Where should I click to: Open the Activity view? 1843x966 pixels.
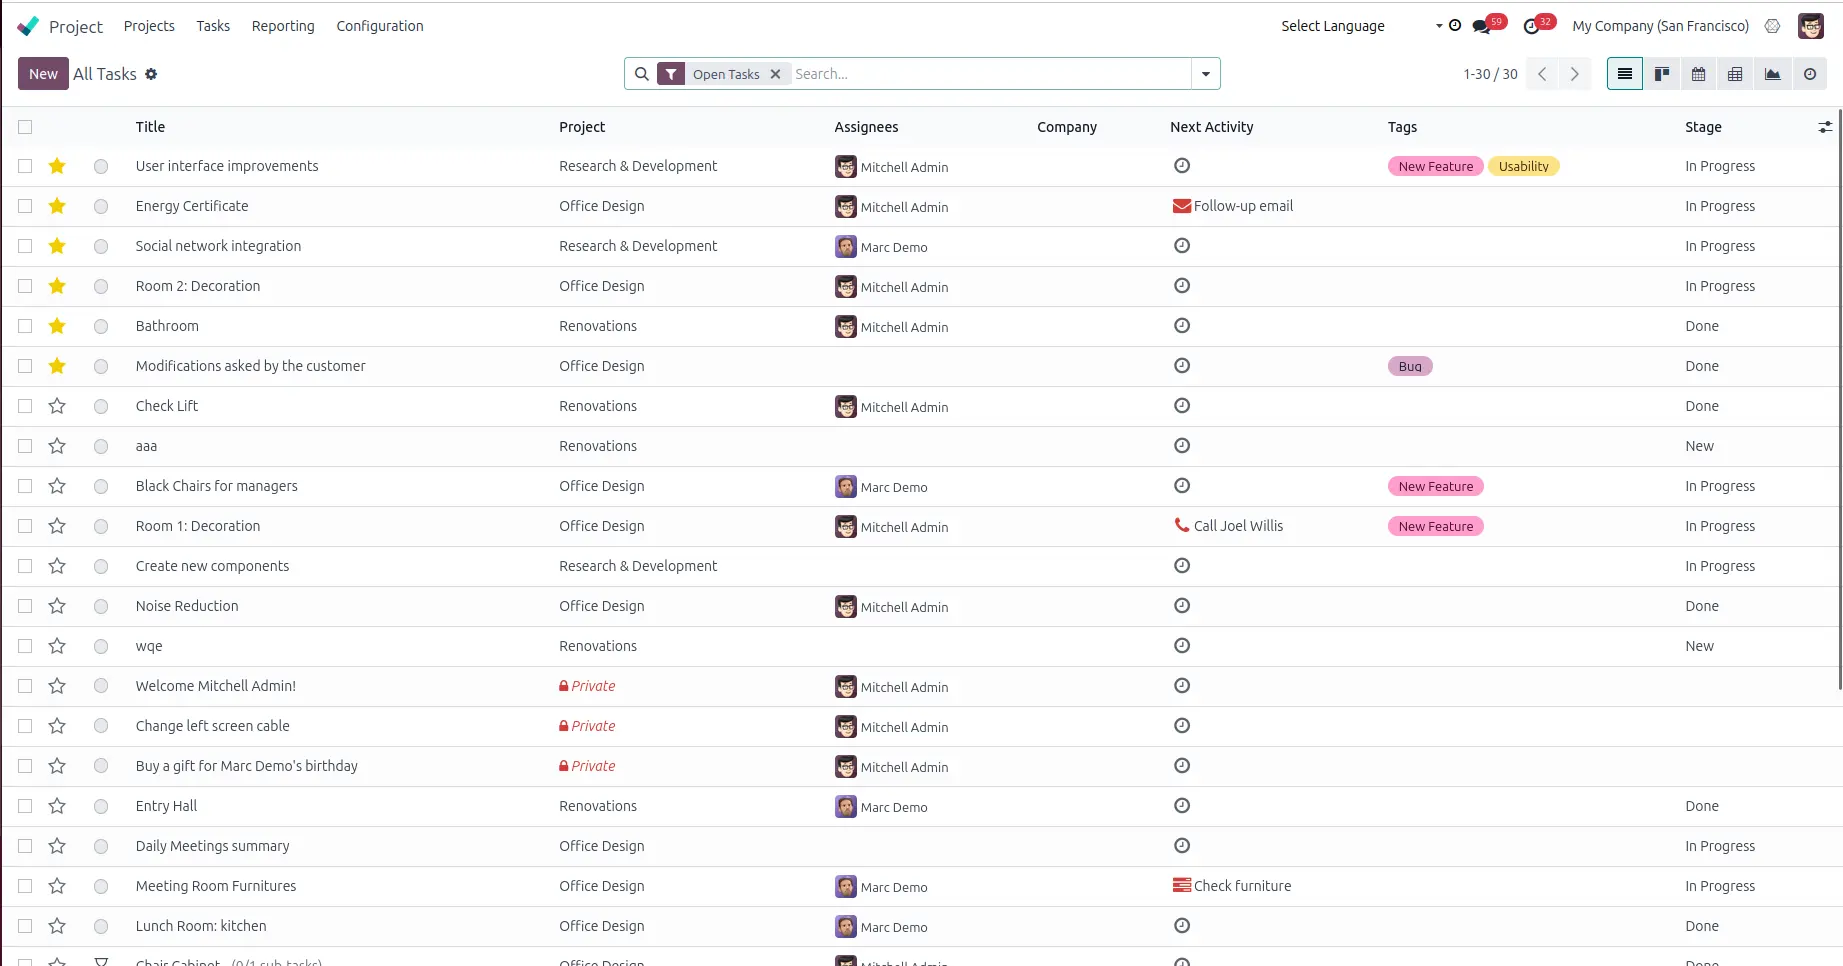[1809, 74]
